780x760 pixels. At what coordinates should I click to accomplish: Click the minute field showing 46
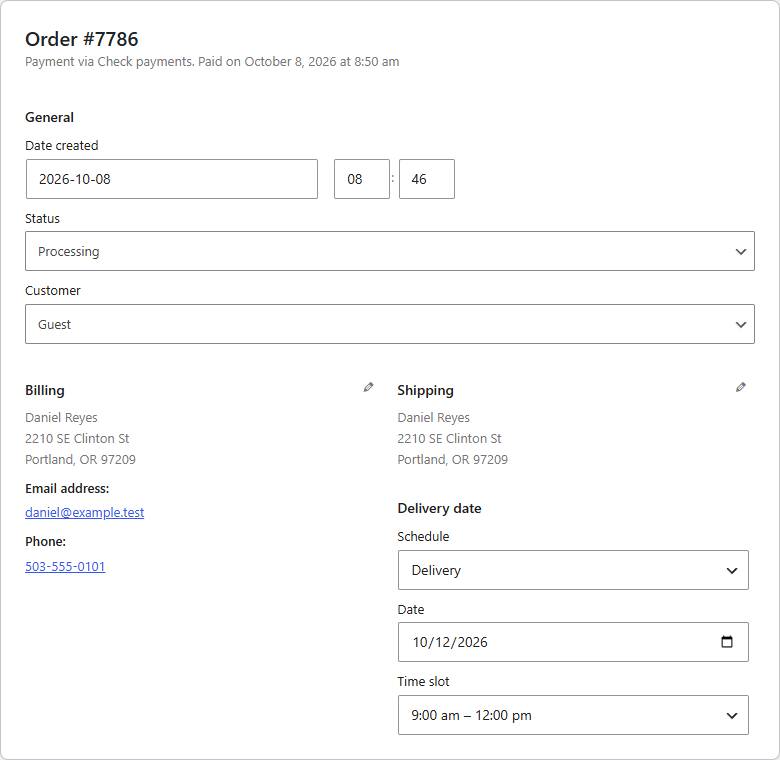point(427,179)
